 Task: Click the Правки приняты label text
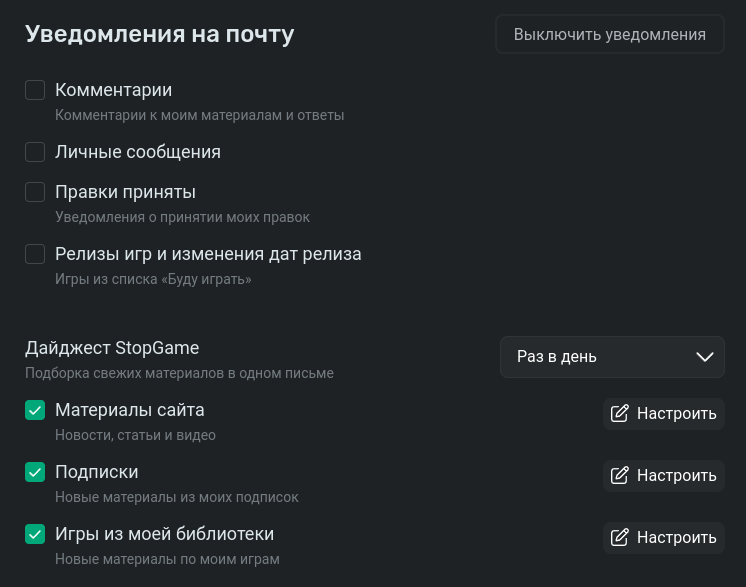coord(125,192)
